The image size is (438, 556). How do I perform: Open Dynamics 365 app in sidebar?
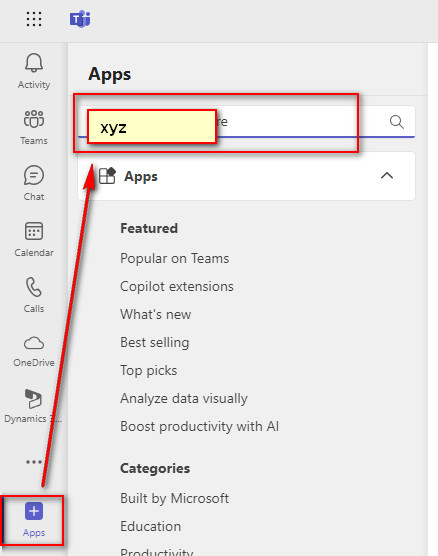click(33, 406)
